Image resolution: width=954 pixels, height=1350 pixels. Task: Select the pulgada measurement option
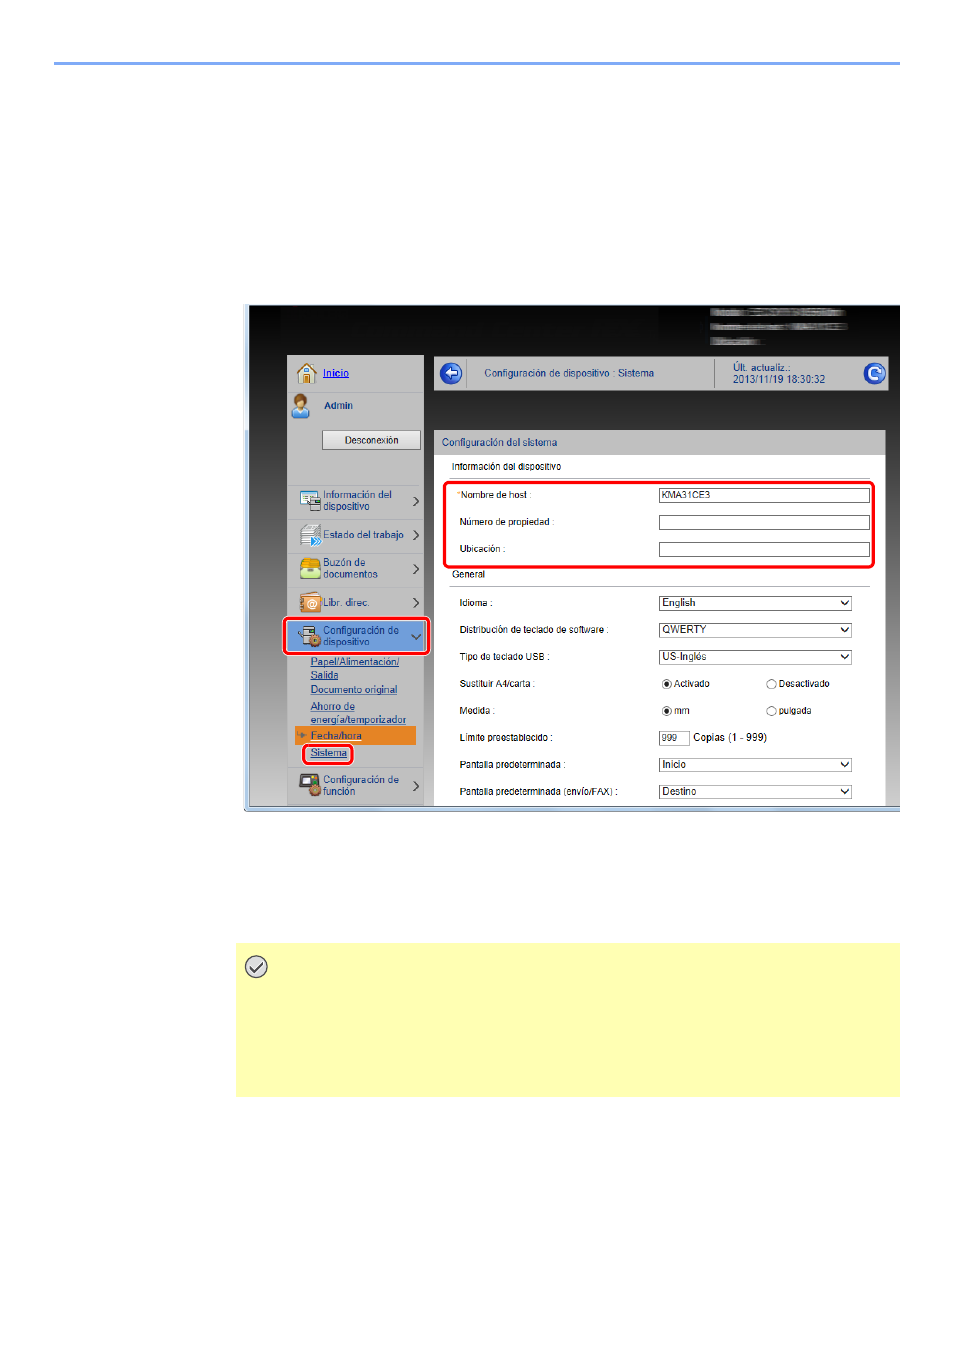(x=771, y=711)
